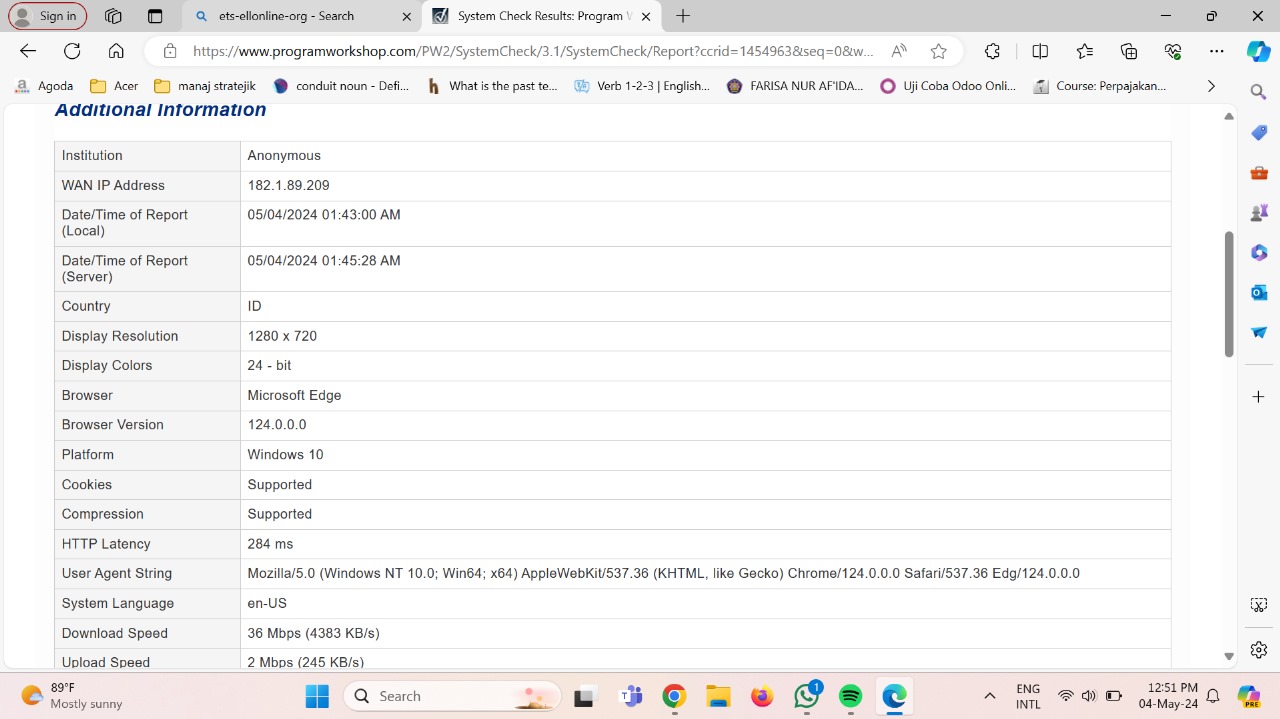Click the page vertical scrollbar
The height and width of the screenshot is (719, 1280).
click(1229, 294)
